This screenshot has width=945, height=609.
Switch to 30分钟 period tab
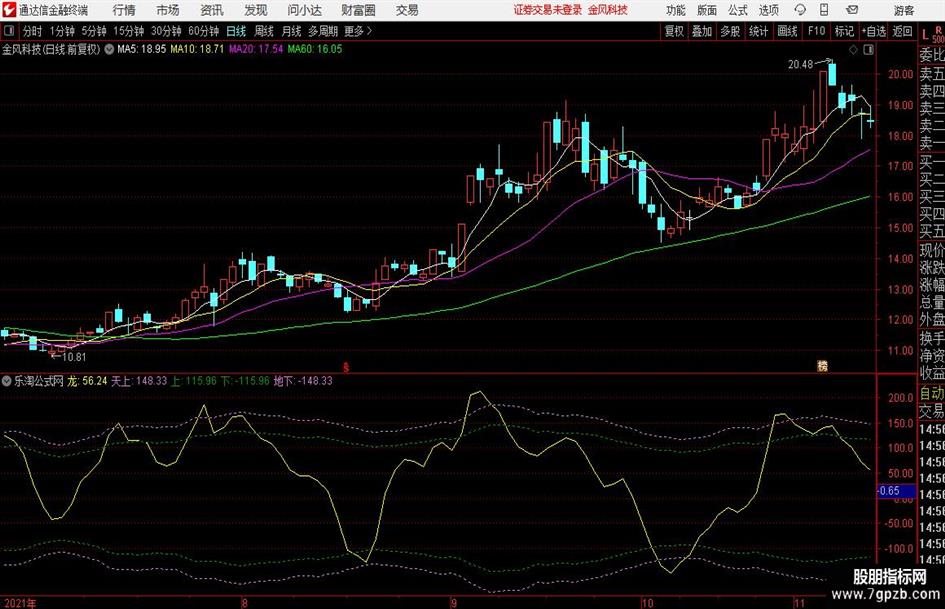tap(166, 31)
